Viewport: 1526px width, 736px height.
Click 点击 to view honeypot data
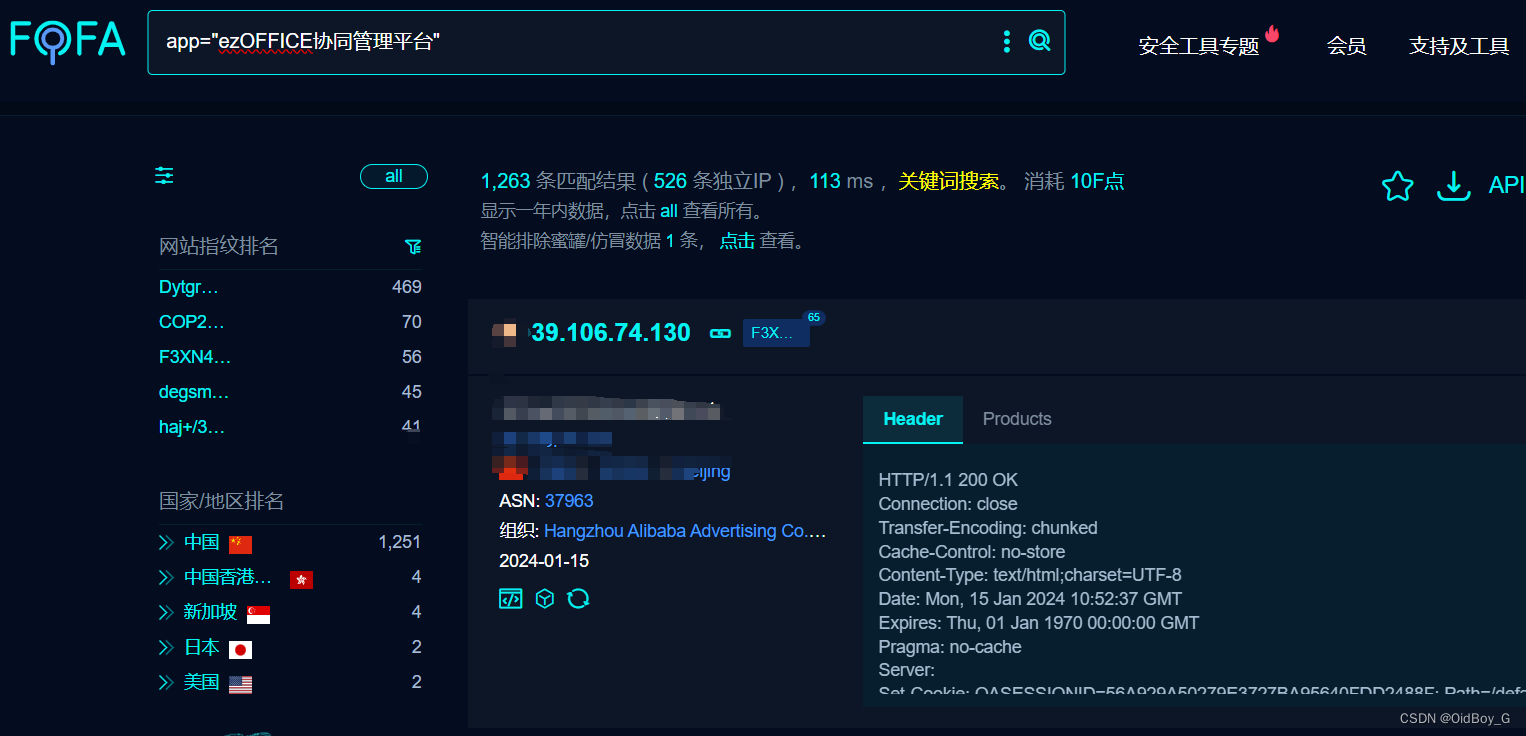click(x=737, y=241)
